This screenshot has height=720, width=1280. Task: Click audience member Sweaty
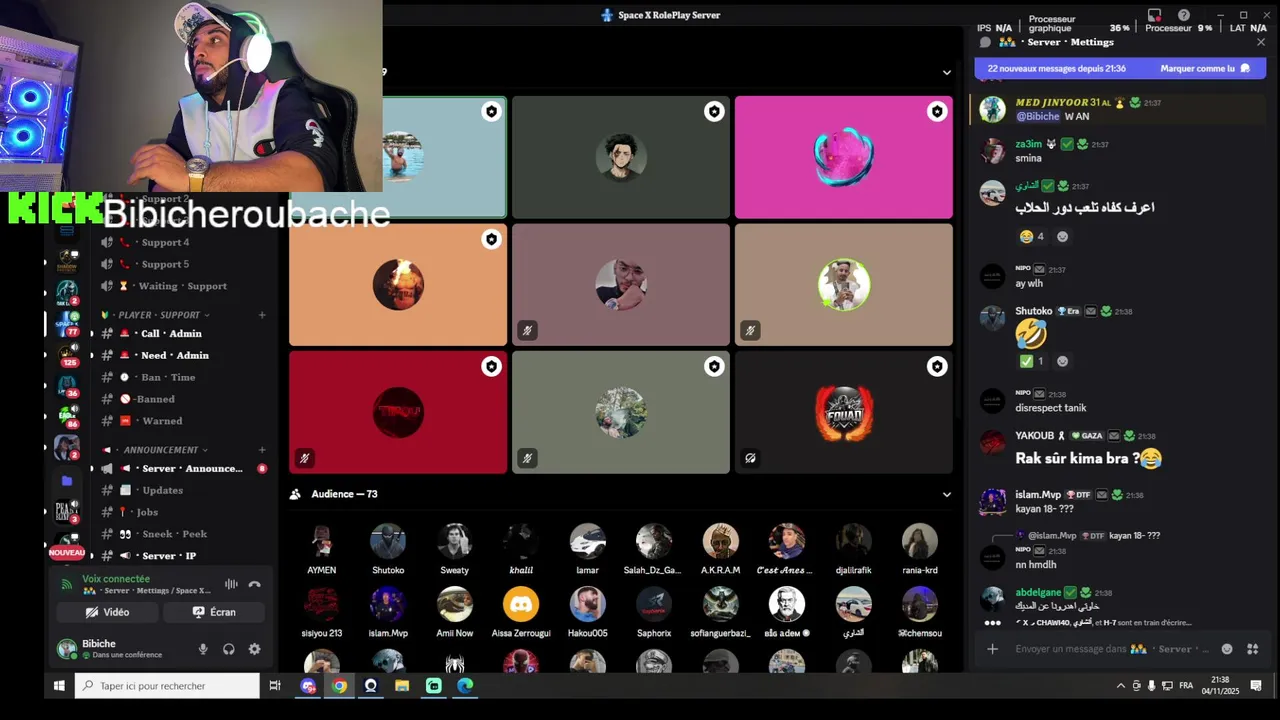(454, 549)
